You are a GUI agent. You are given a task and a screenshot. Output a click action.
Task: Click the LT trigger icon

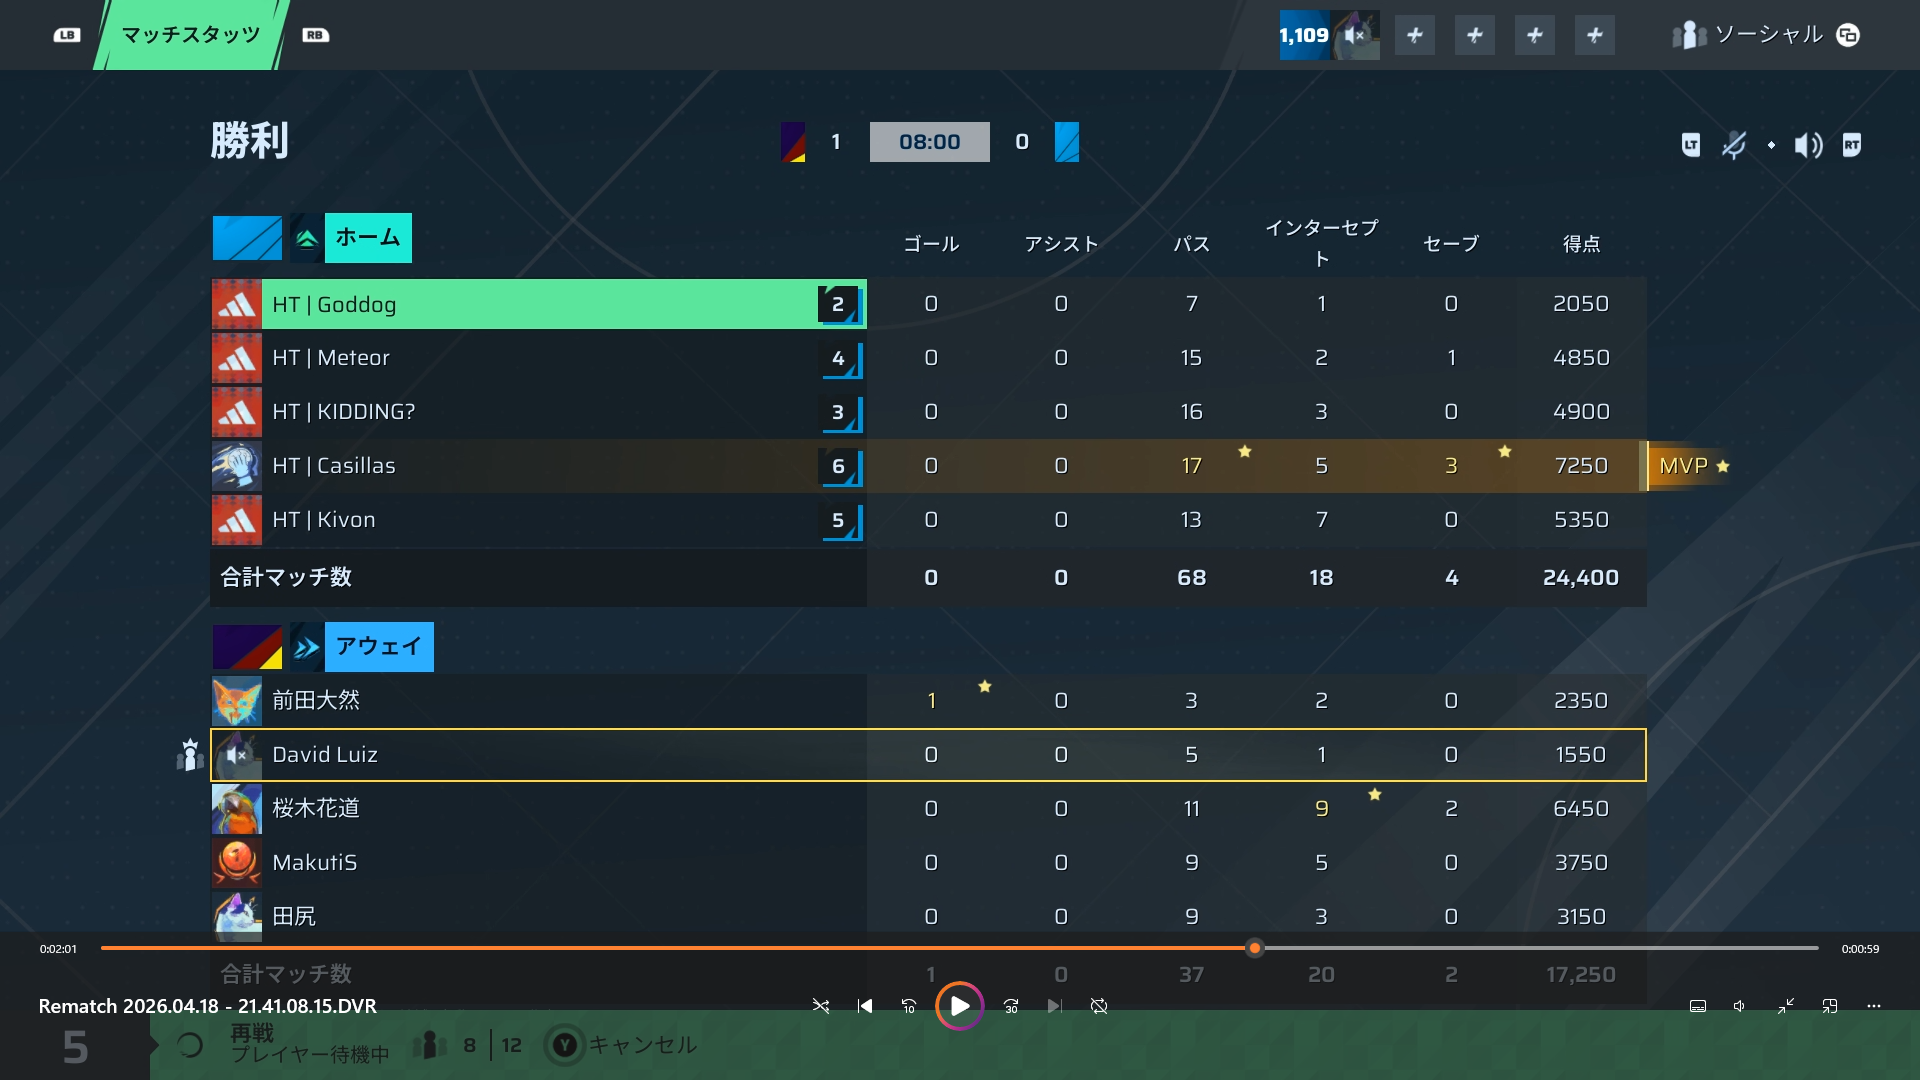pos(1691,145)
